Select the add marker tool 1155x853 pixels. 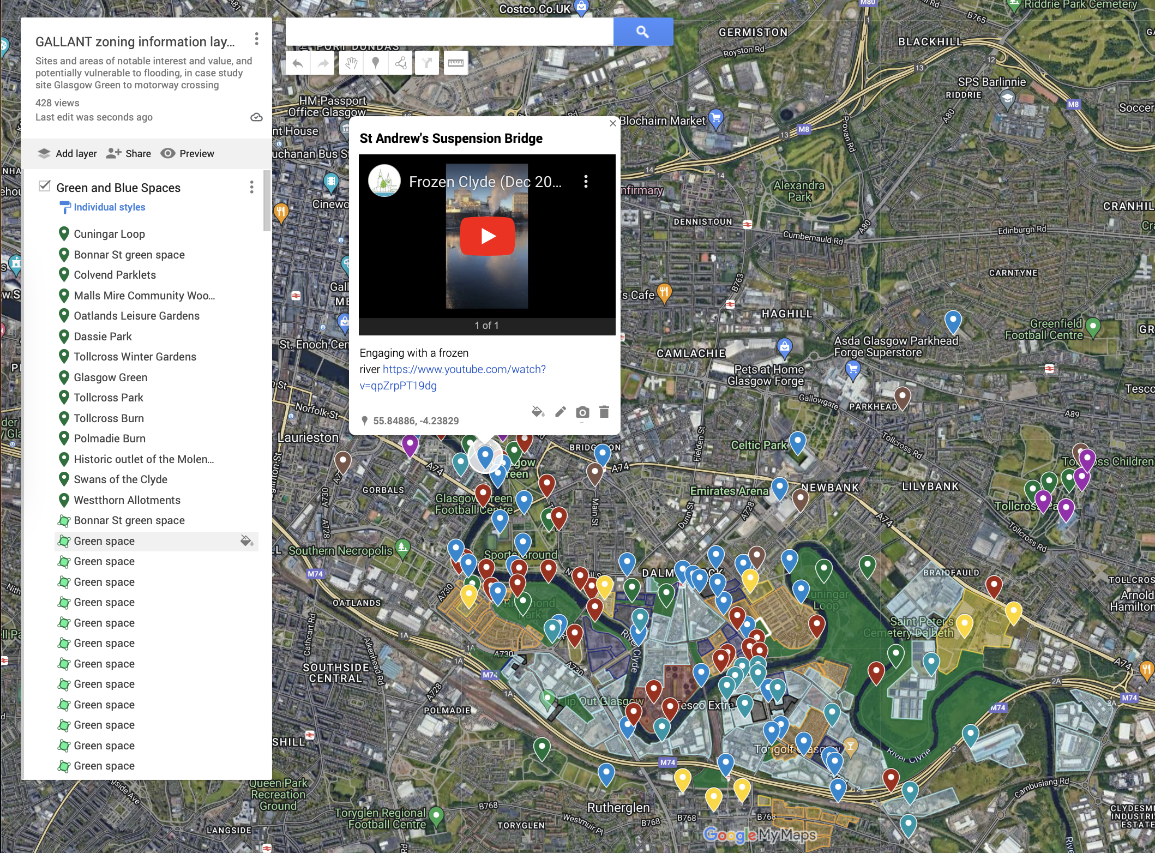click(376, 63)
